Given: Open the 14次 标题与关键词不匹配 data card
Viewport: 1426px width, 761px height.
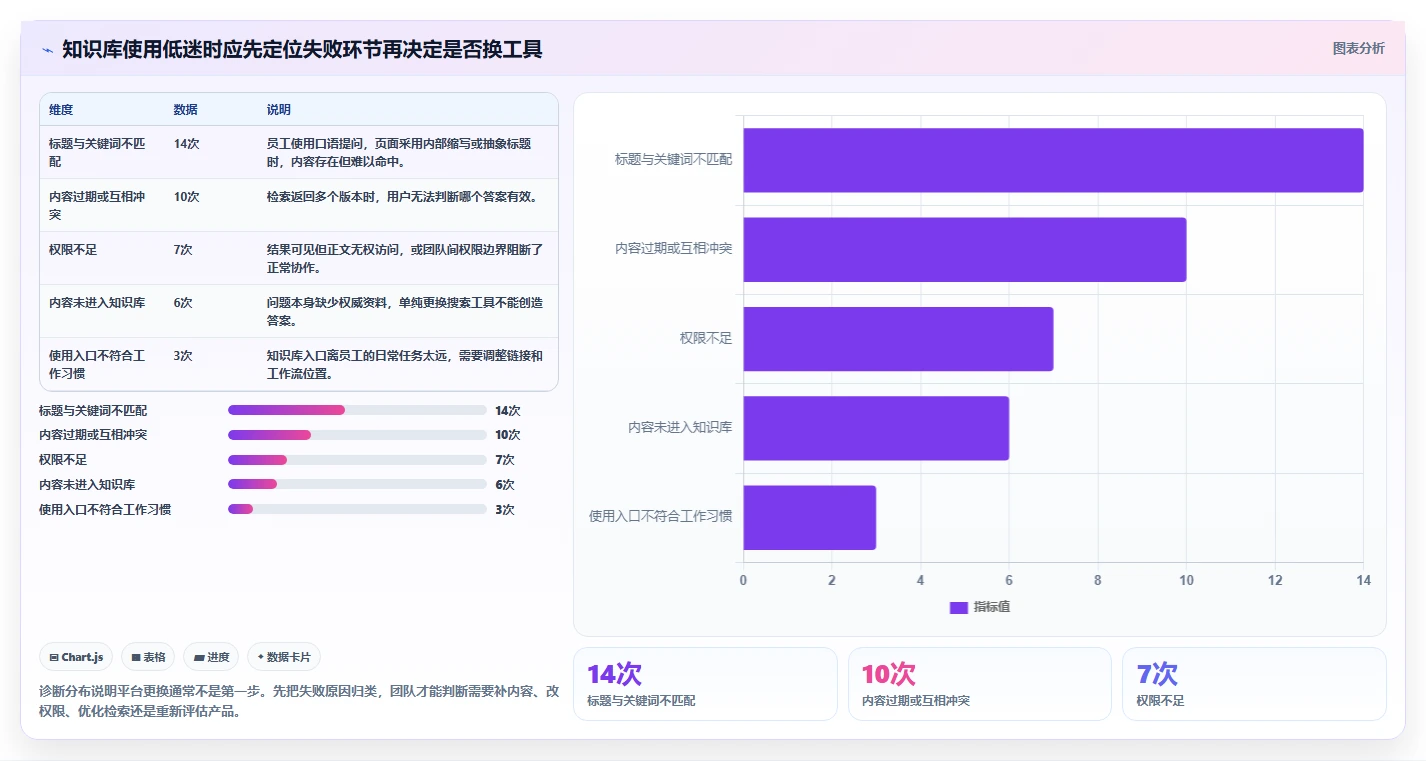Looking at the screenshot, I should click(705, 684).
